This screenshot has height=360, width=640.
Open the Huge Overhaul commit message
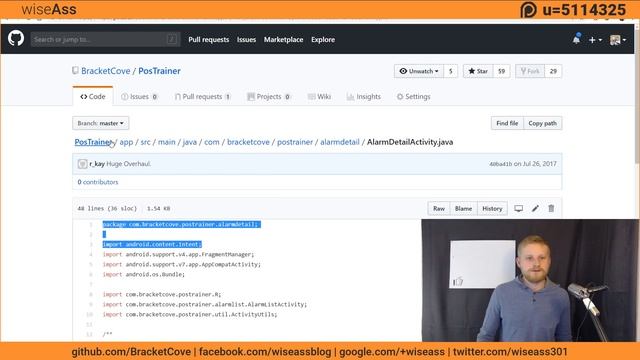tap(129, 164)
